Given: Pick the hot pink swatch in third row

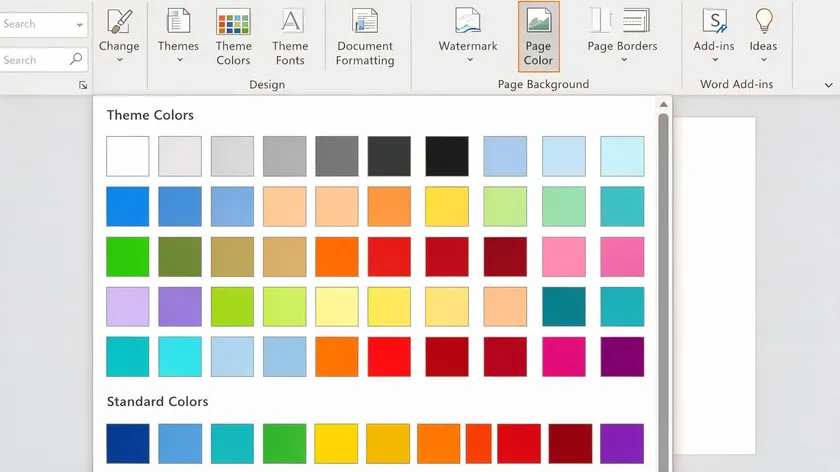Looking at the screenshot, I should pos(622,257).
